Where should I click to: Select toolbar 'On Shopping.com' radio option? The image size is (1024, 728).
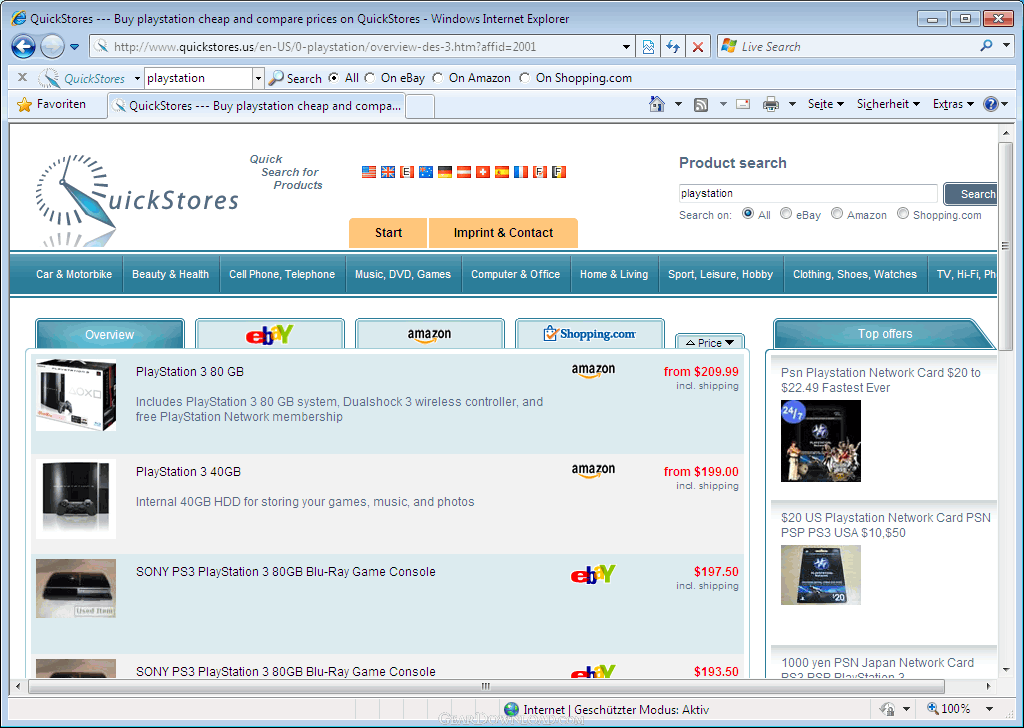[524, 78]
